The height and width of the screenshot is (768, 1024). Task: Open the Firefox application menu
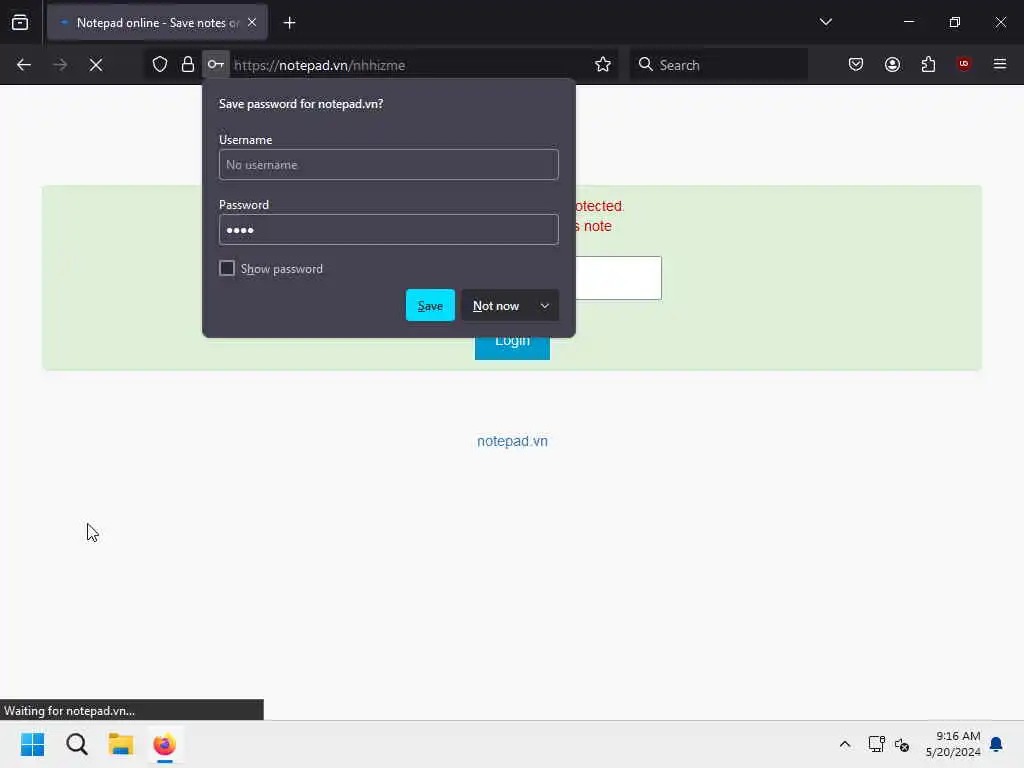coord(1000,64)
